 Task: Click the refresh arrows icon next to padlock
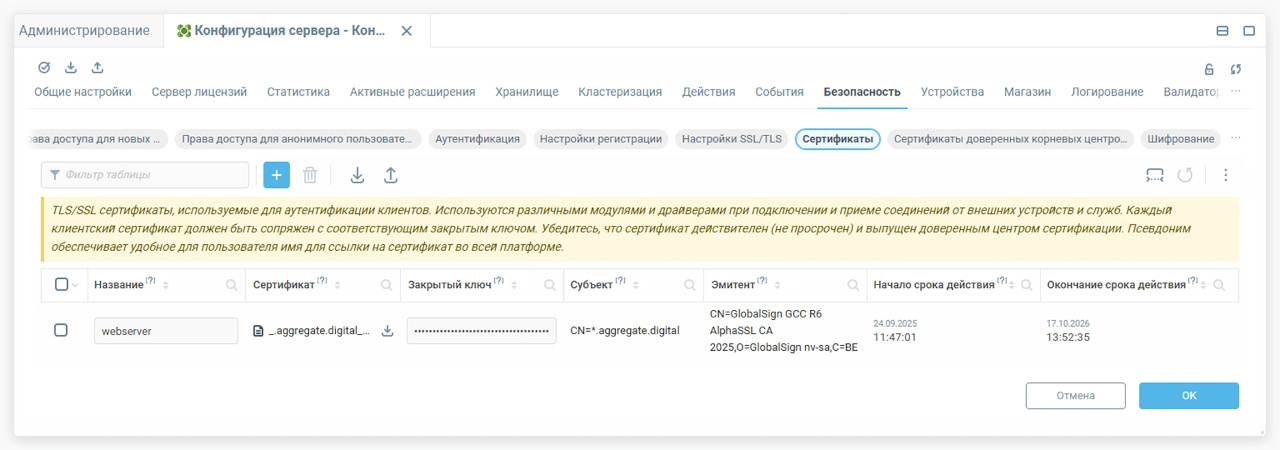coord(1236,69)
